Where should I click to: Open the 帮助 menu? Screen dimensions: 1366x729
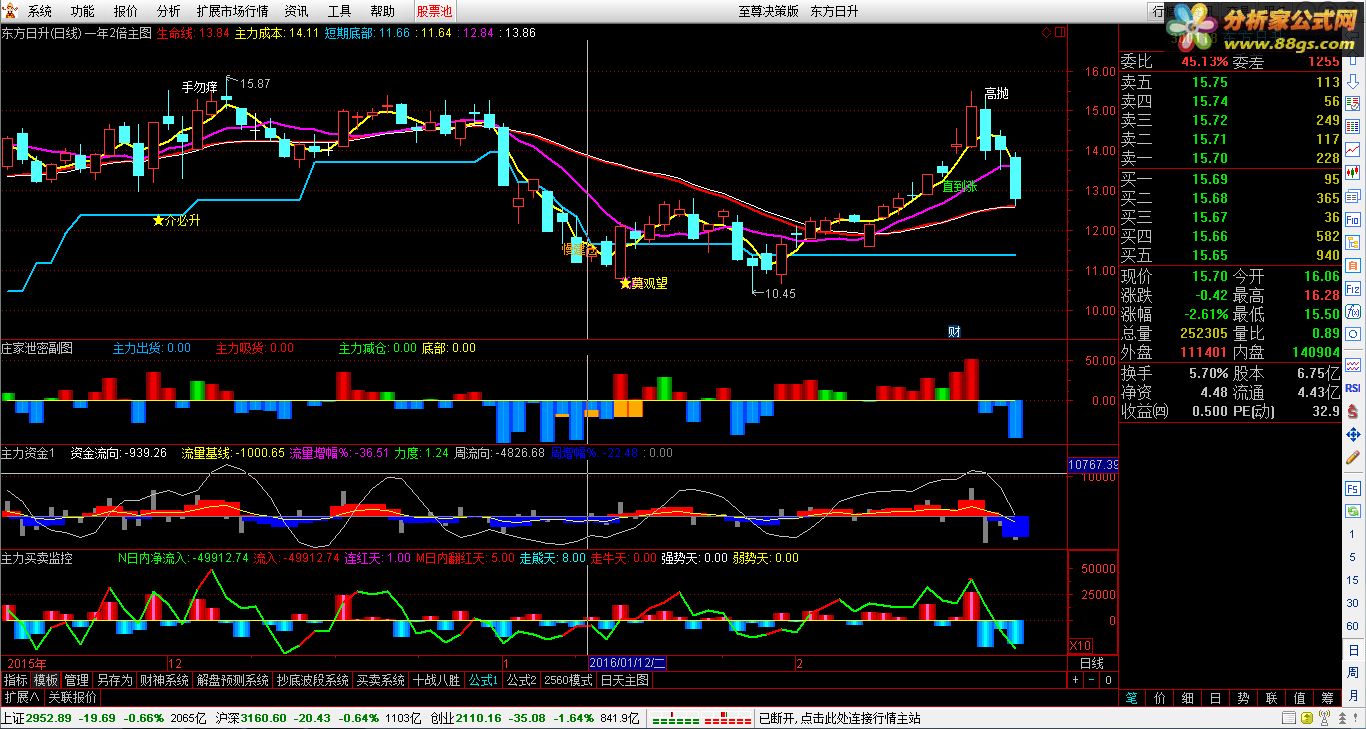click(382, 11)
